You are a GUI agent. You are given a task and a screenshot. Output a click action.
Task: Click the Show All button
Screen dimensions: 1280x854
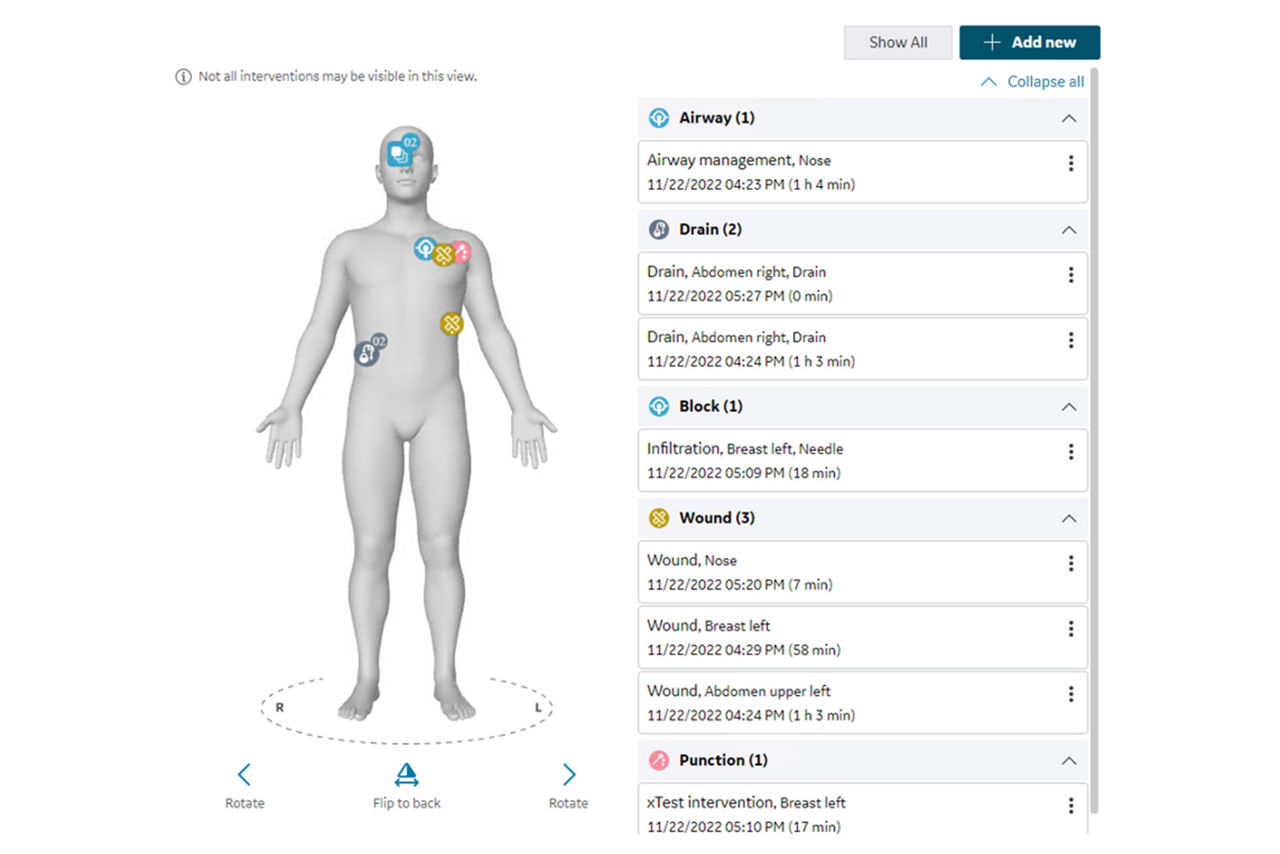click(897, 42)
